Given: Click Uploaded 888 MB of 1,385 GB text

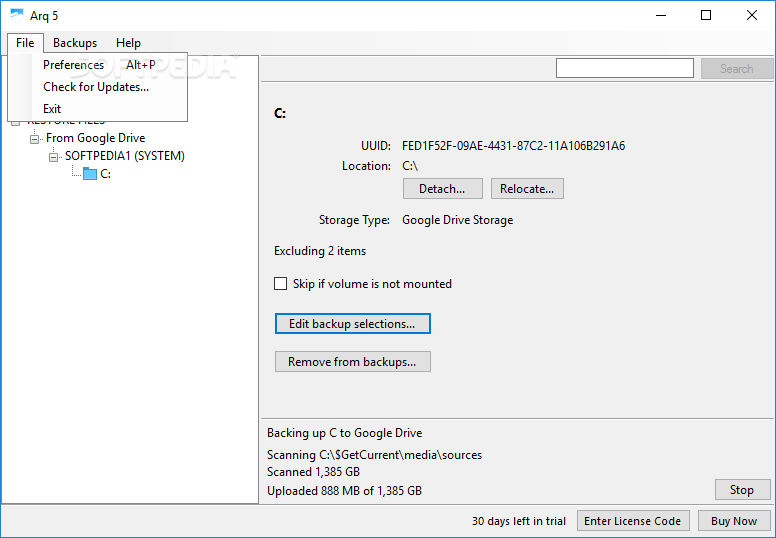Looking at the screenshot, I should [x=344, y=491].
